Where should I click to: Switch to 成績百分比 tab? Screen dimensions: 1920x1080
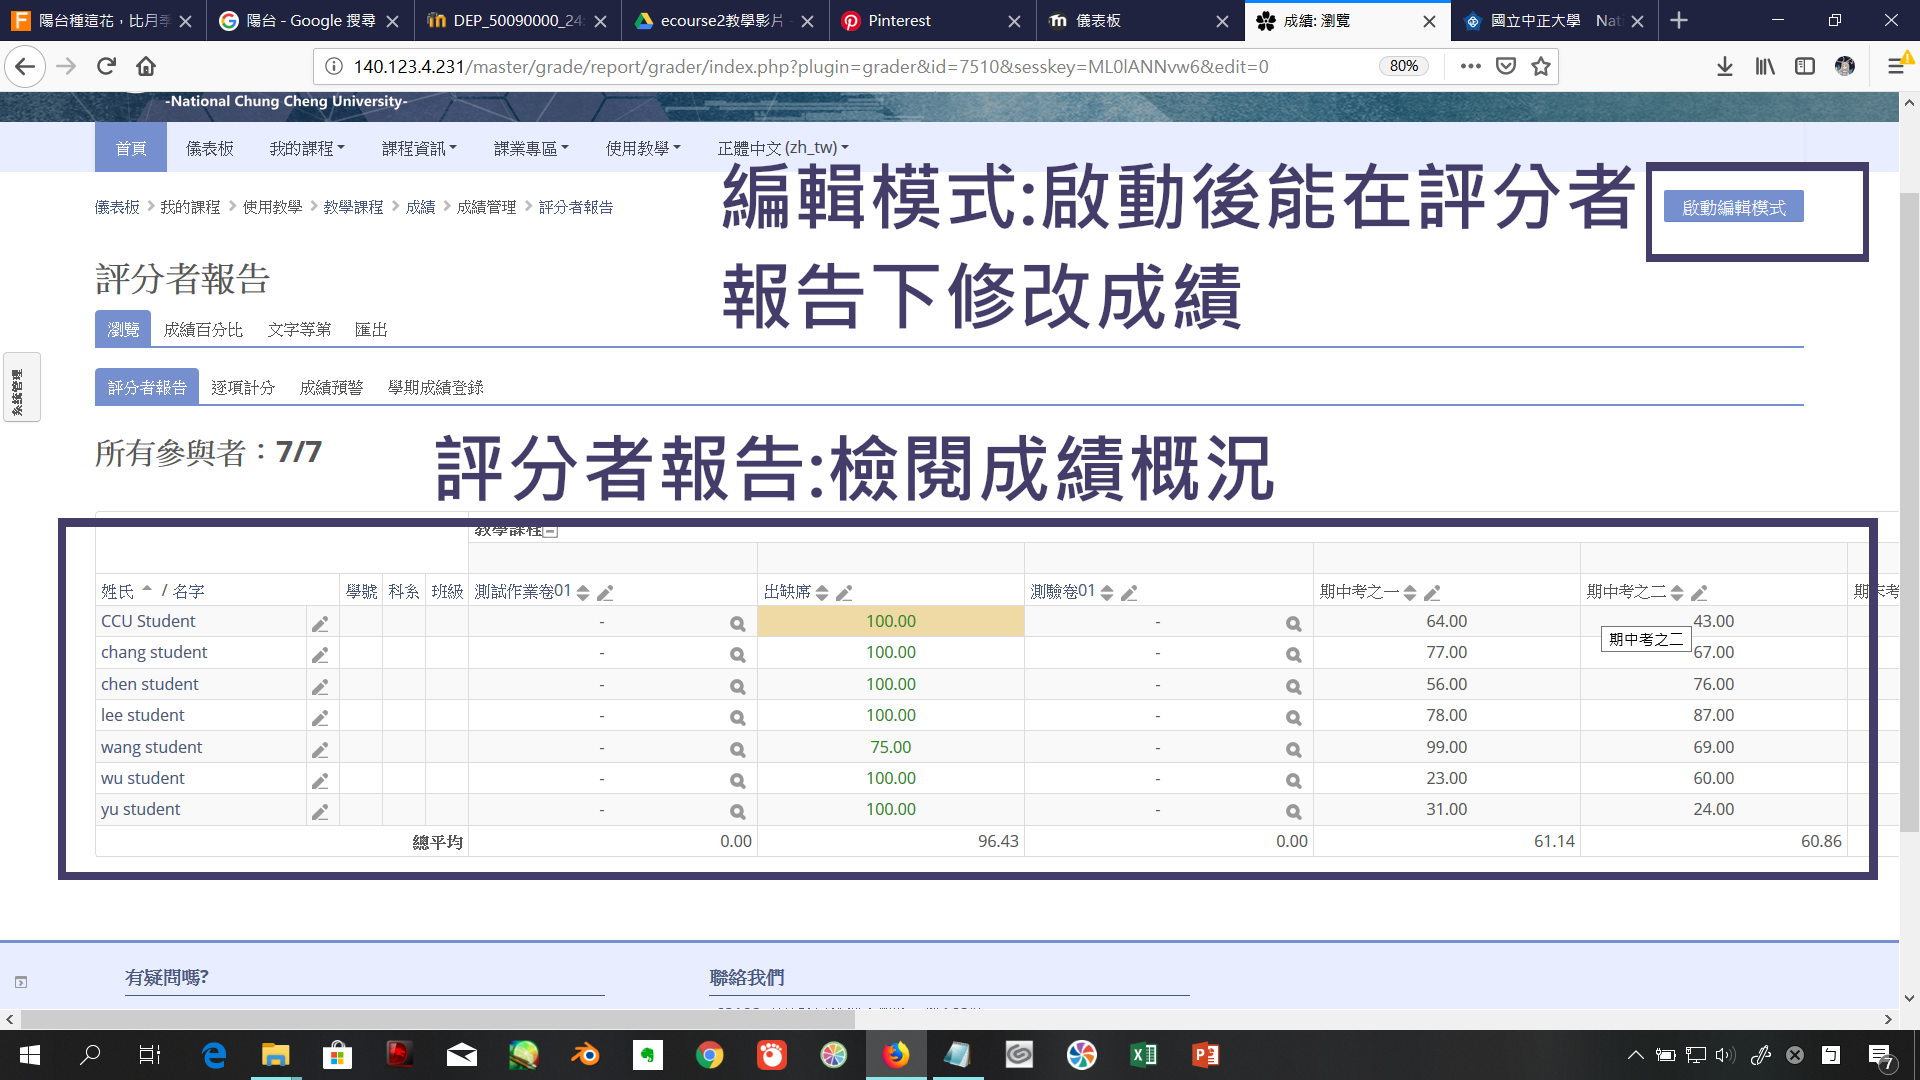(203, 329)
